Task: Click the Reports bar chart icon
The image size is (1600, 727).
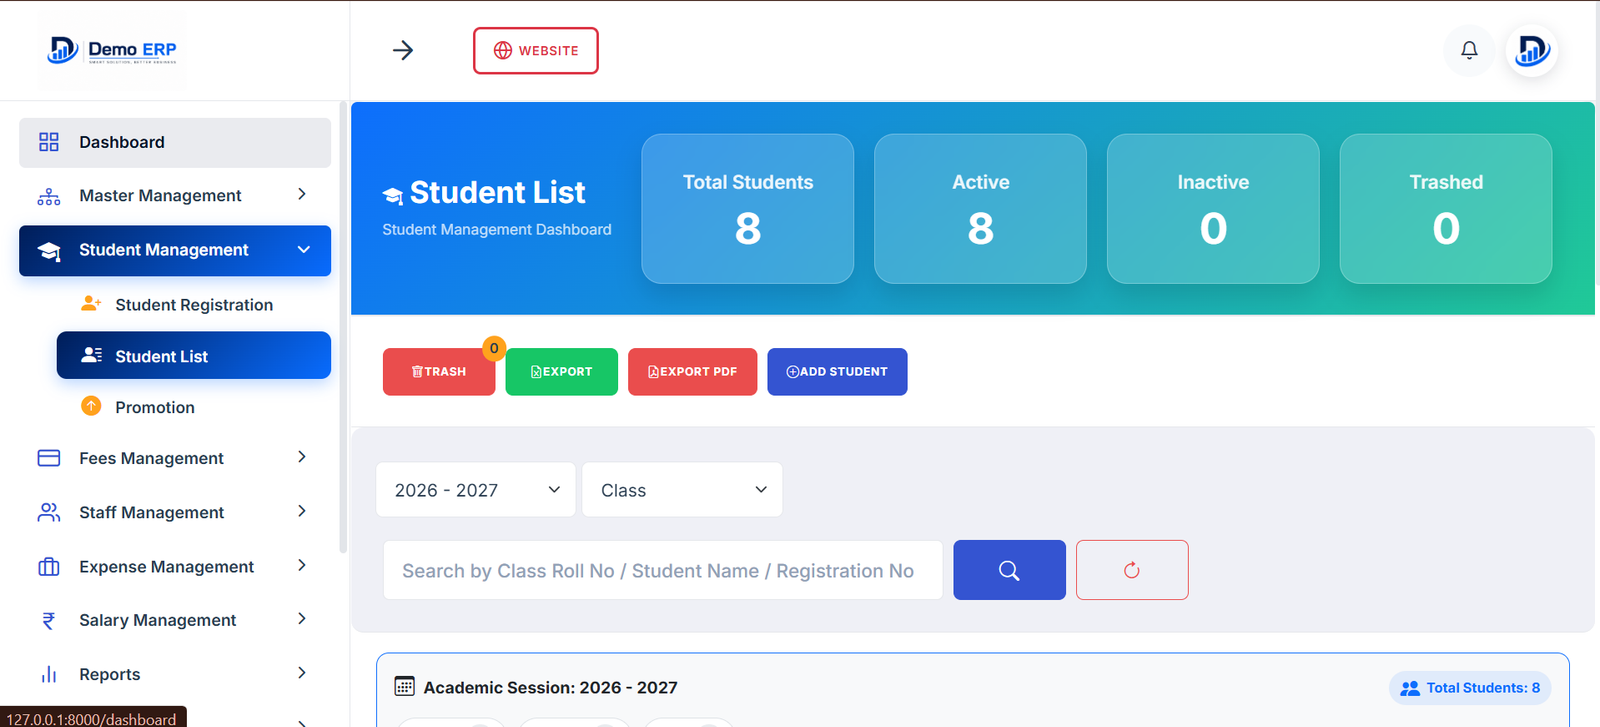Action: tap(49, 675)
